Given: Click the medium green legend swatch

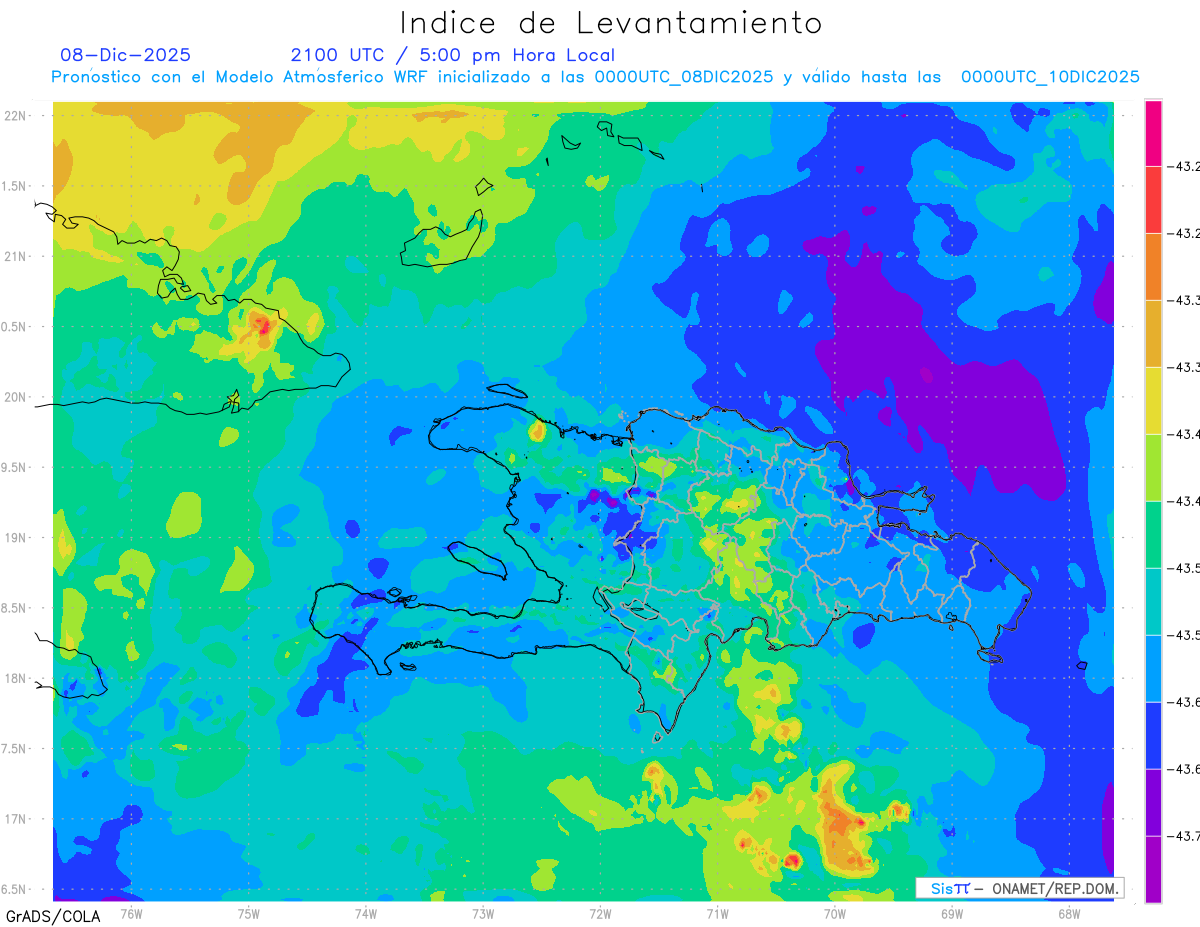Looking at the screenshot, I should [x=1153, y=534].
